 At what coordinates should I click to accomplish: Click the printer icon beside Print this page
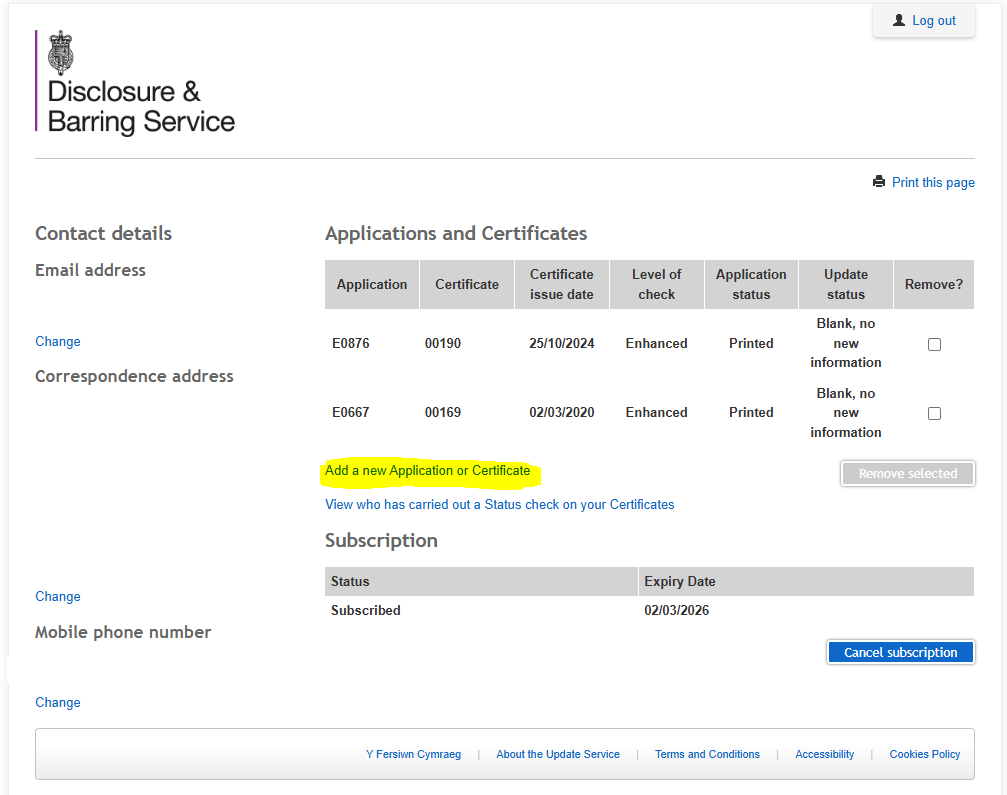click(878, 182)
